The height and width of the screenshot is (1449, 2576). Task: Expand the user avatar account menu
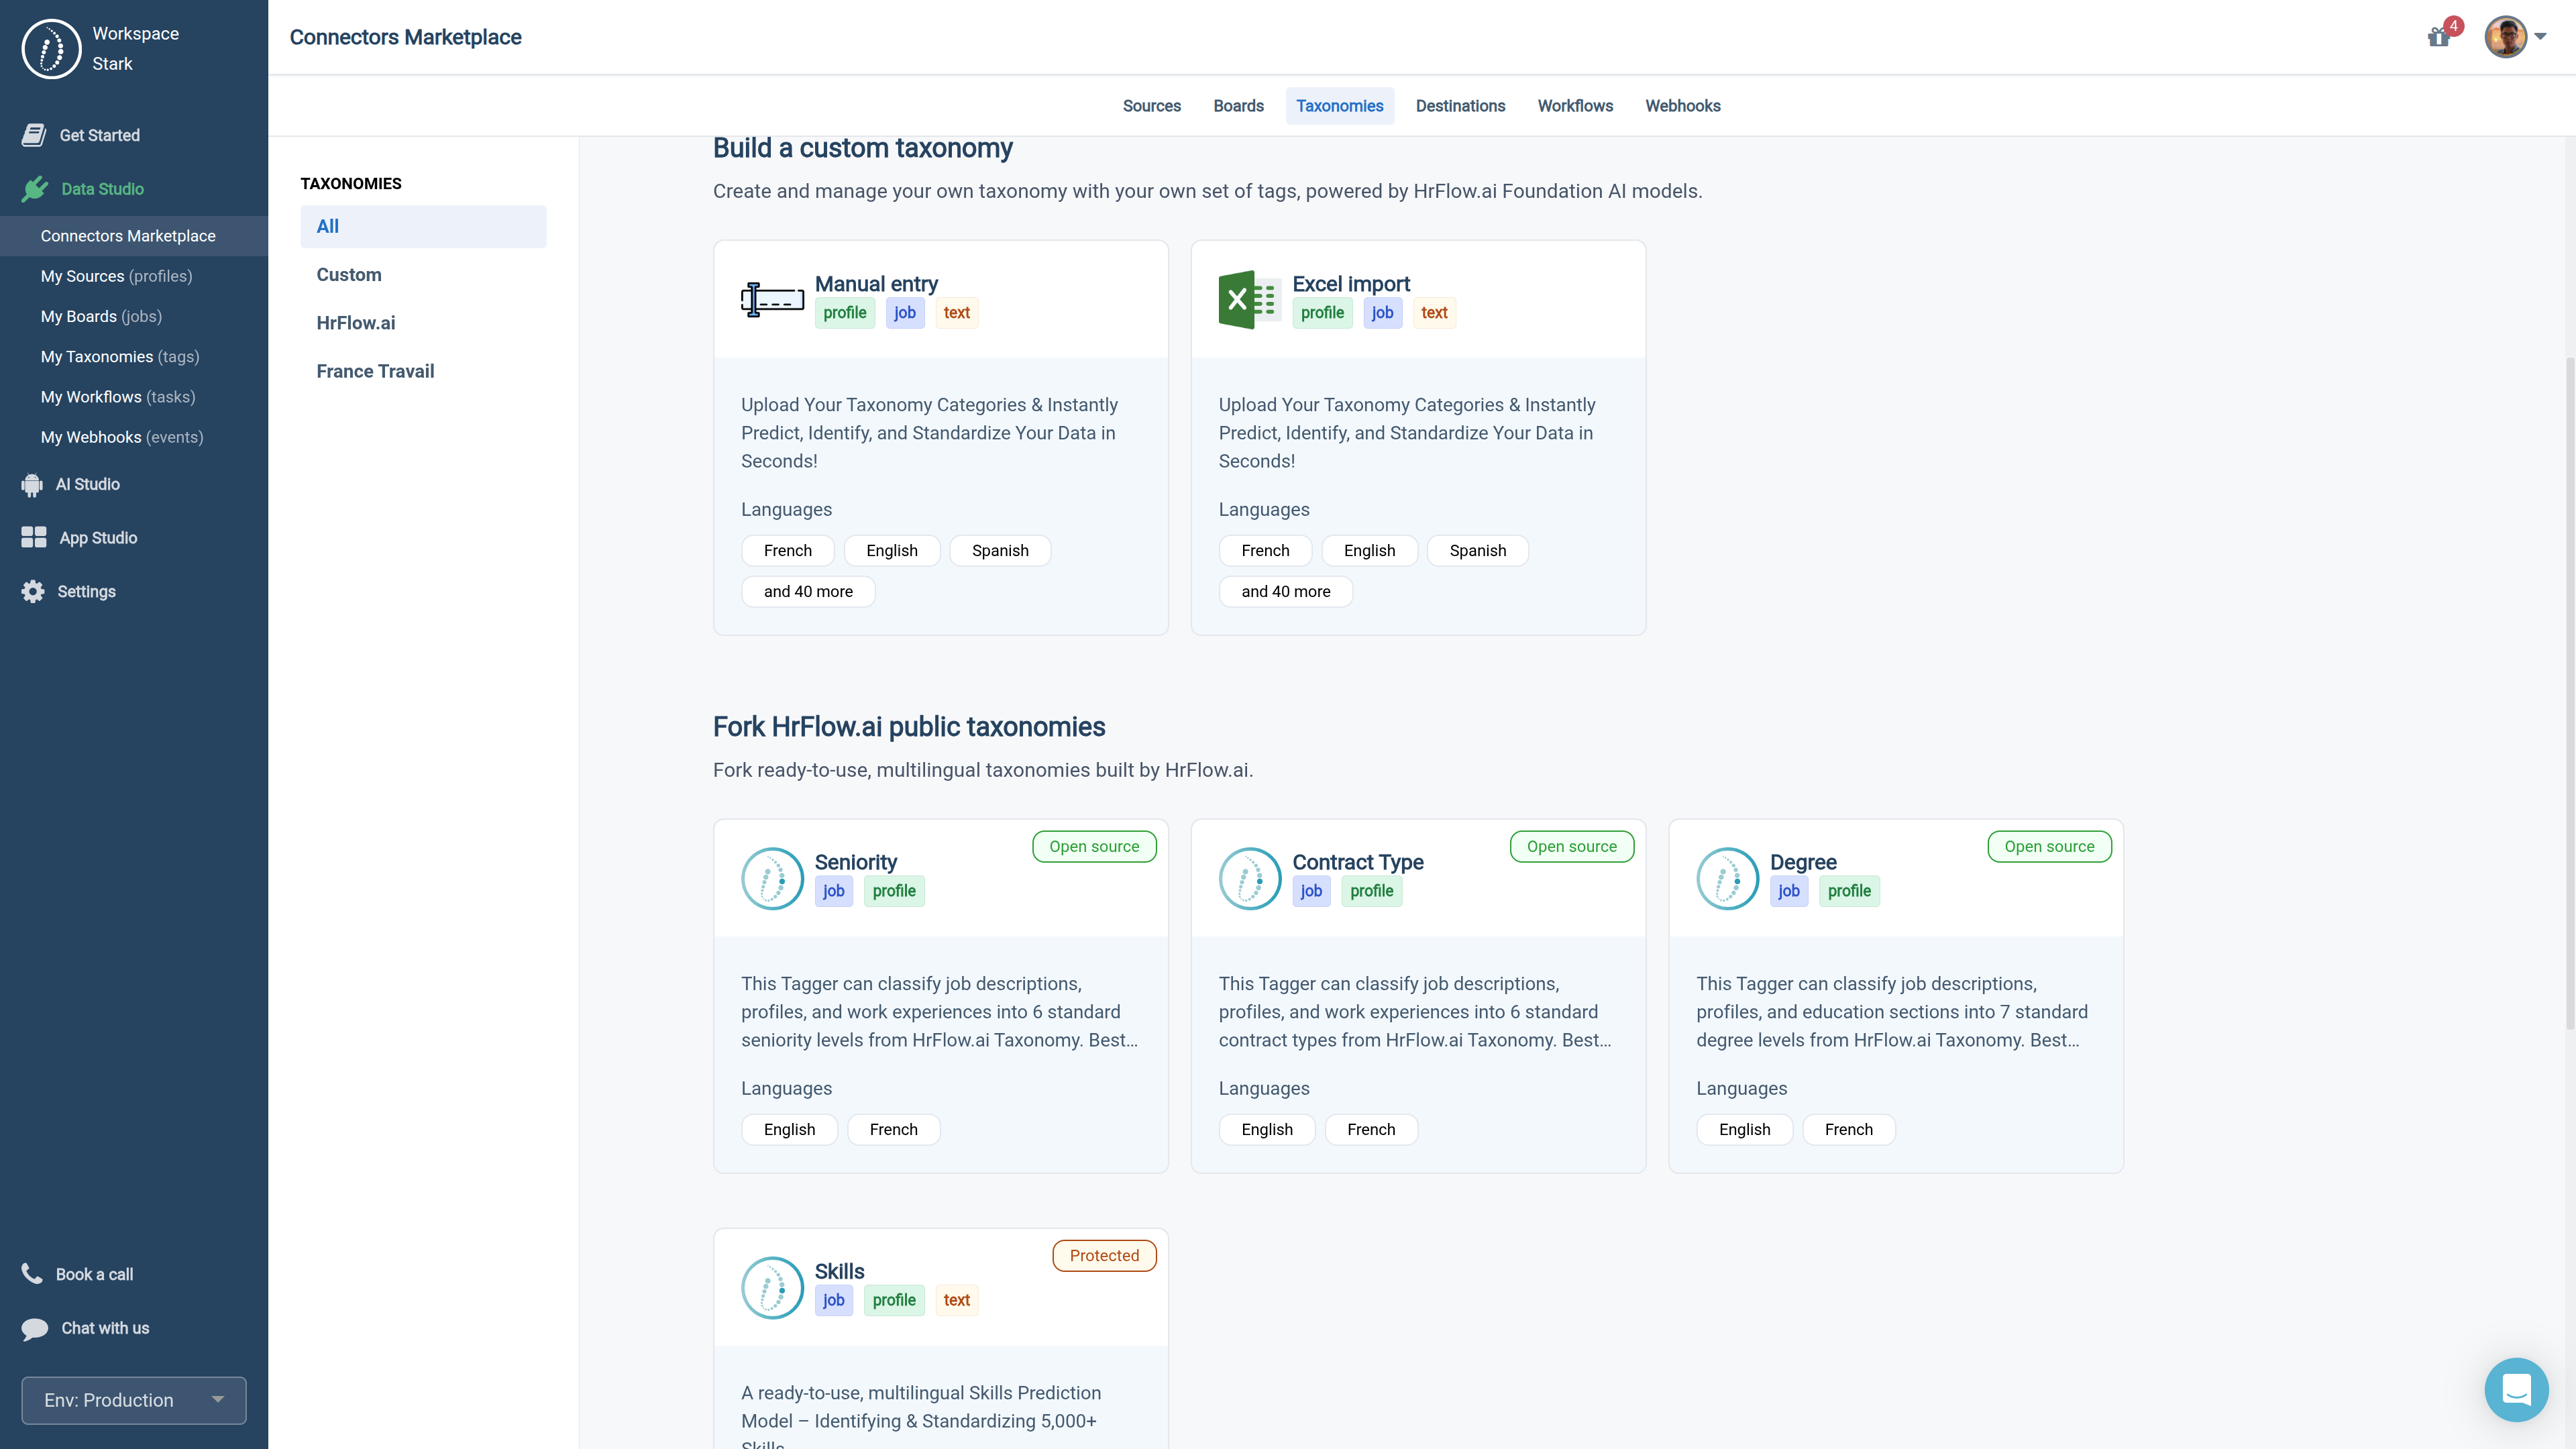pos(2516,37)
